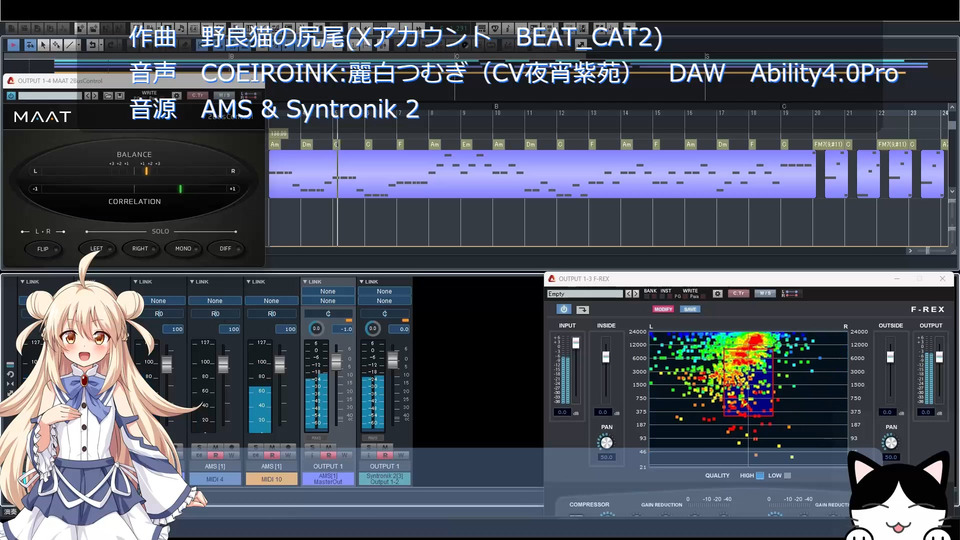Click the F-REX INPUT level fader

[x=576, y=344]
